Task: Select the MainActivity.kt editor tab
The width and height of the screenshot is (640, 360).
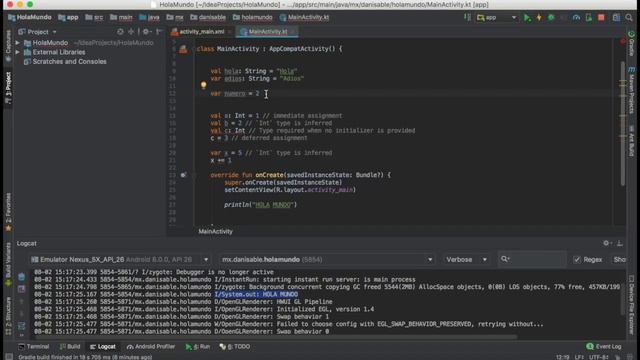Action: tap(268, 31)
